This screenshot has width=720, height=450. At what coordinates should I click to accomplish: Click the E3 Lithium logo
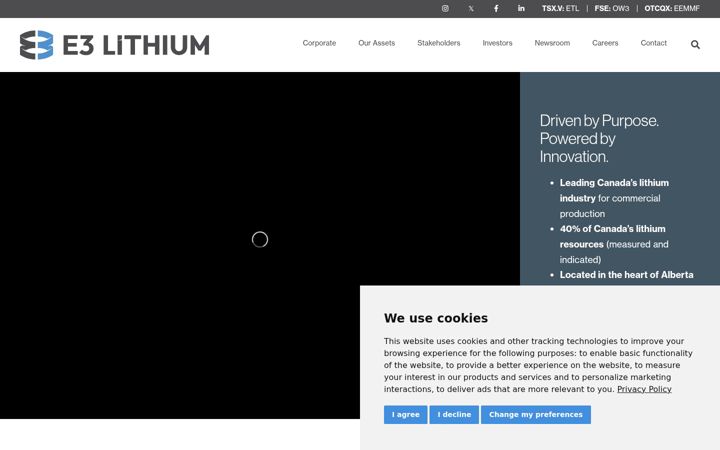pos(114,45)
